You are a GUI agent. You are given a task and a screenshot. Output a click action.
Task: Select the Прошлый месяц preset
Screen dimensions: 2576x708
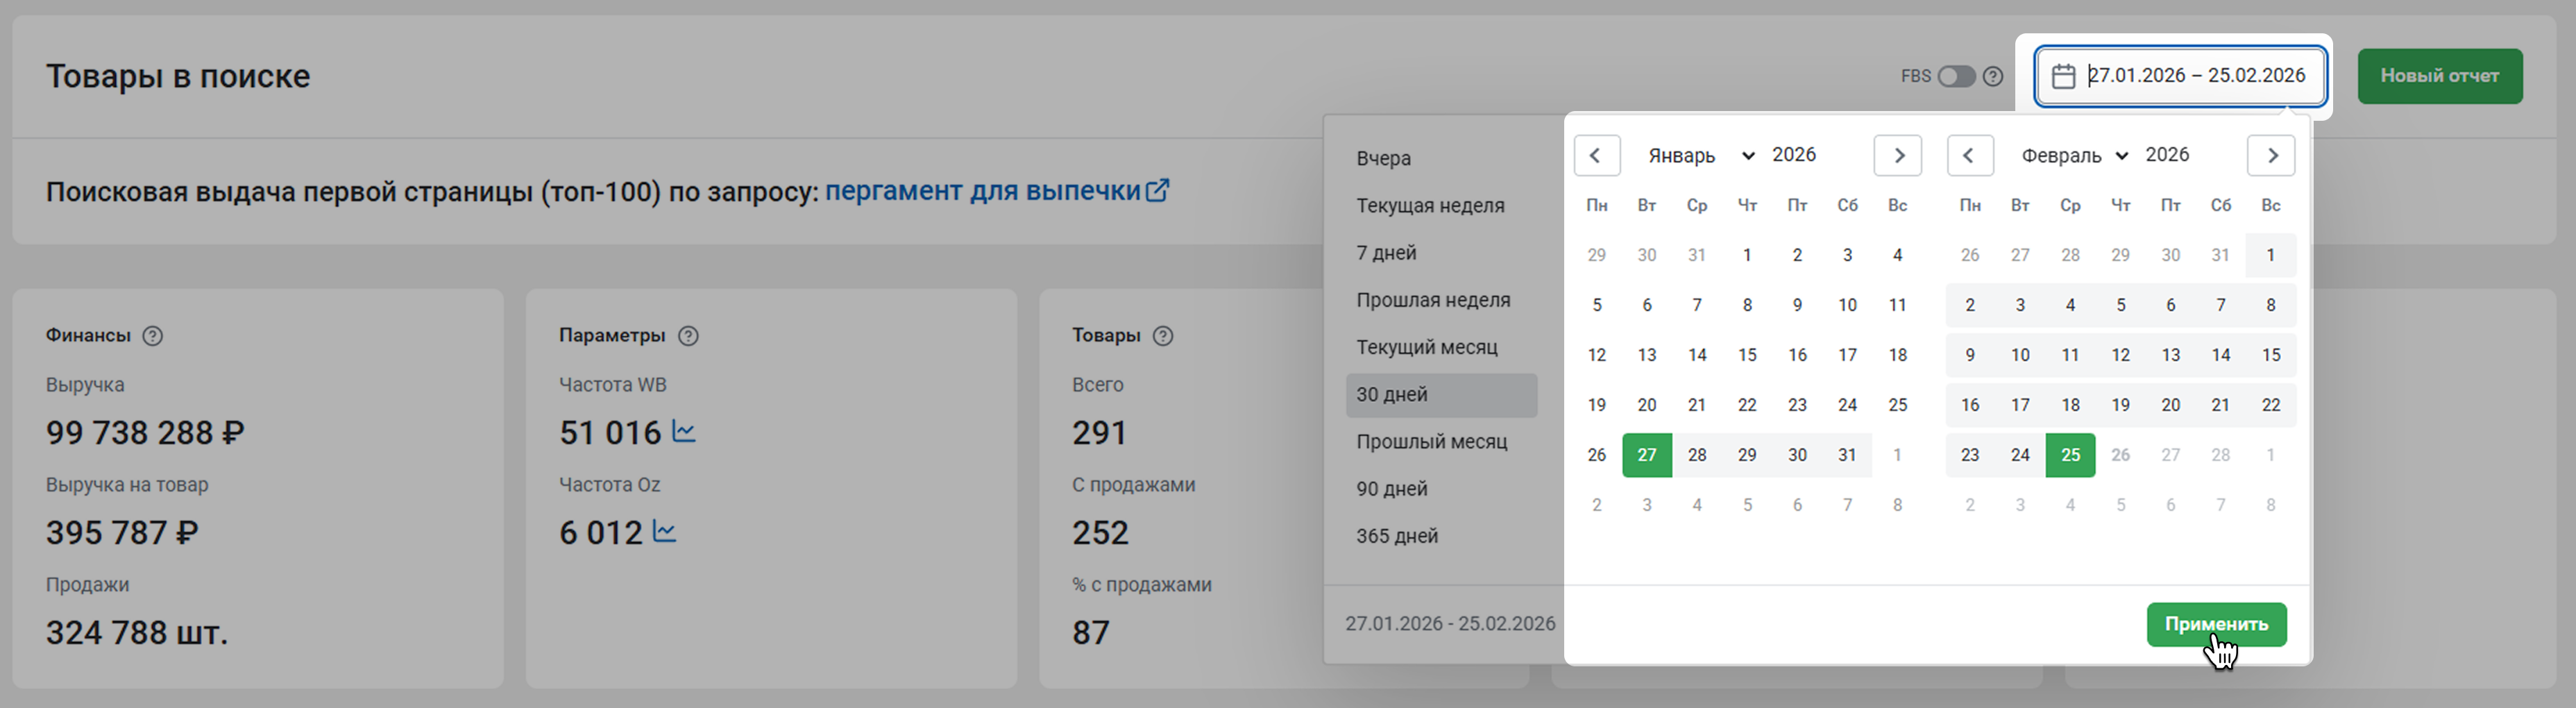(x=1431, y=442)
